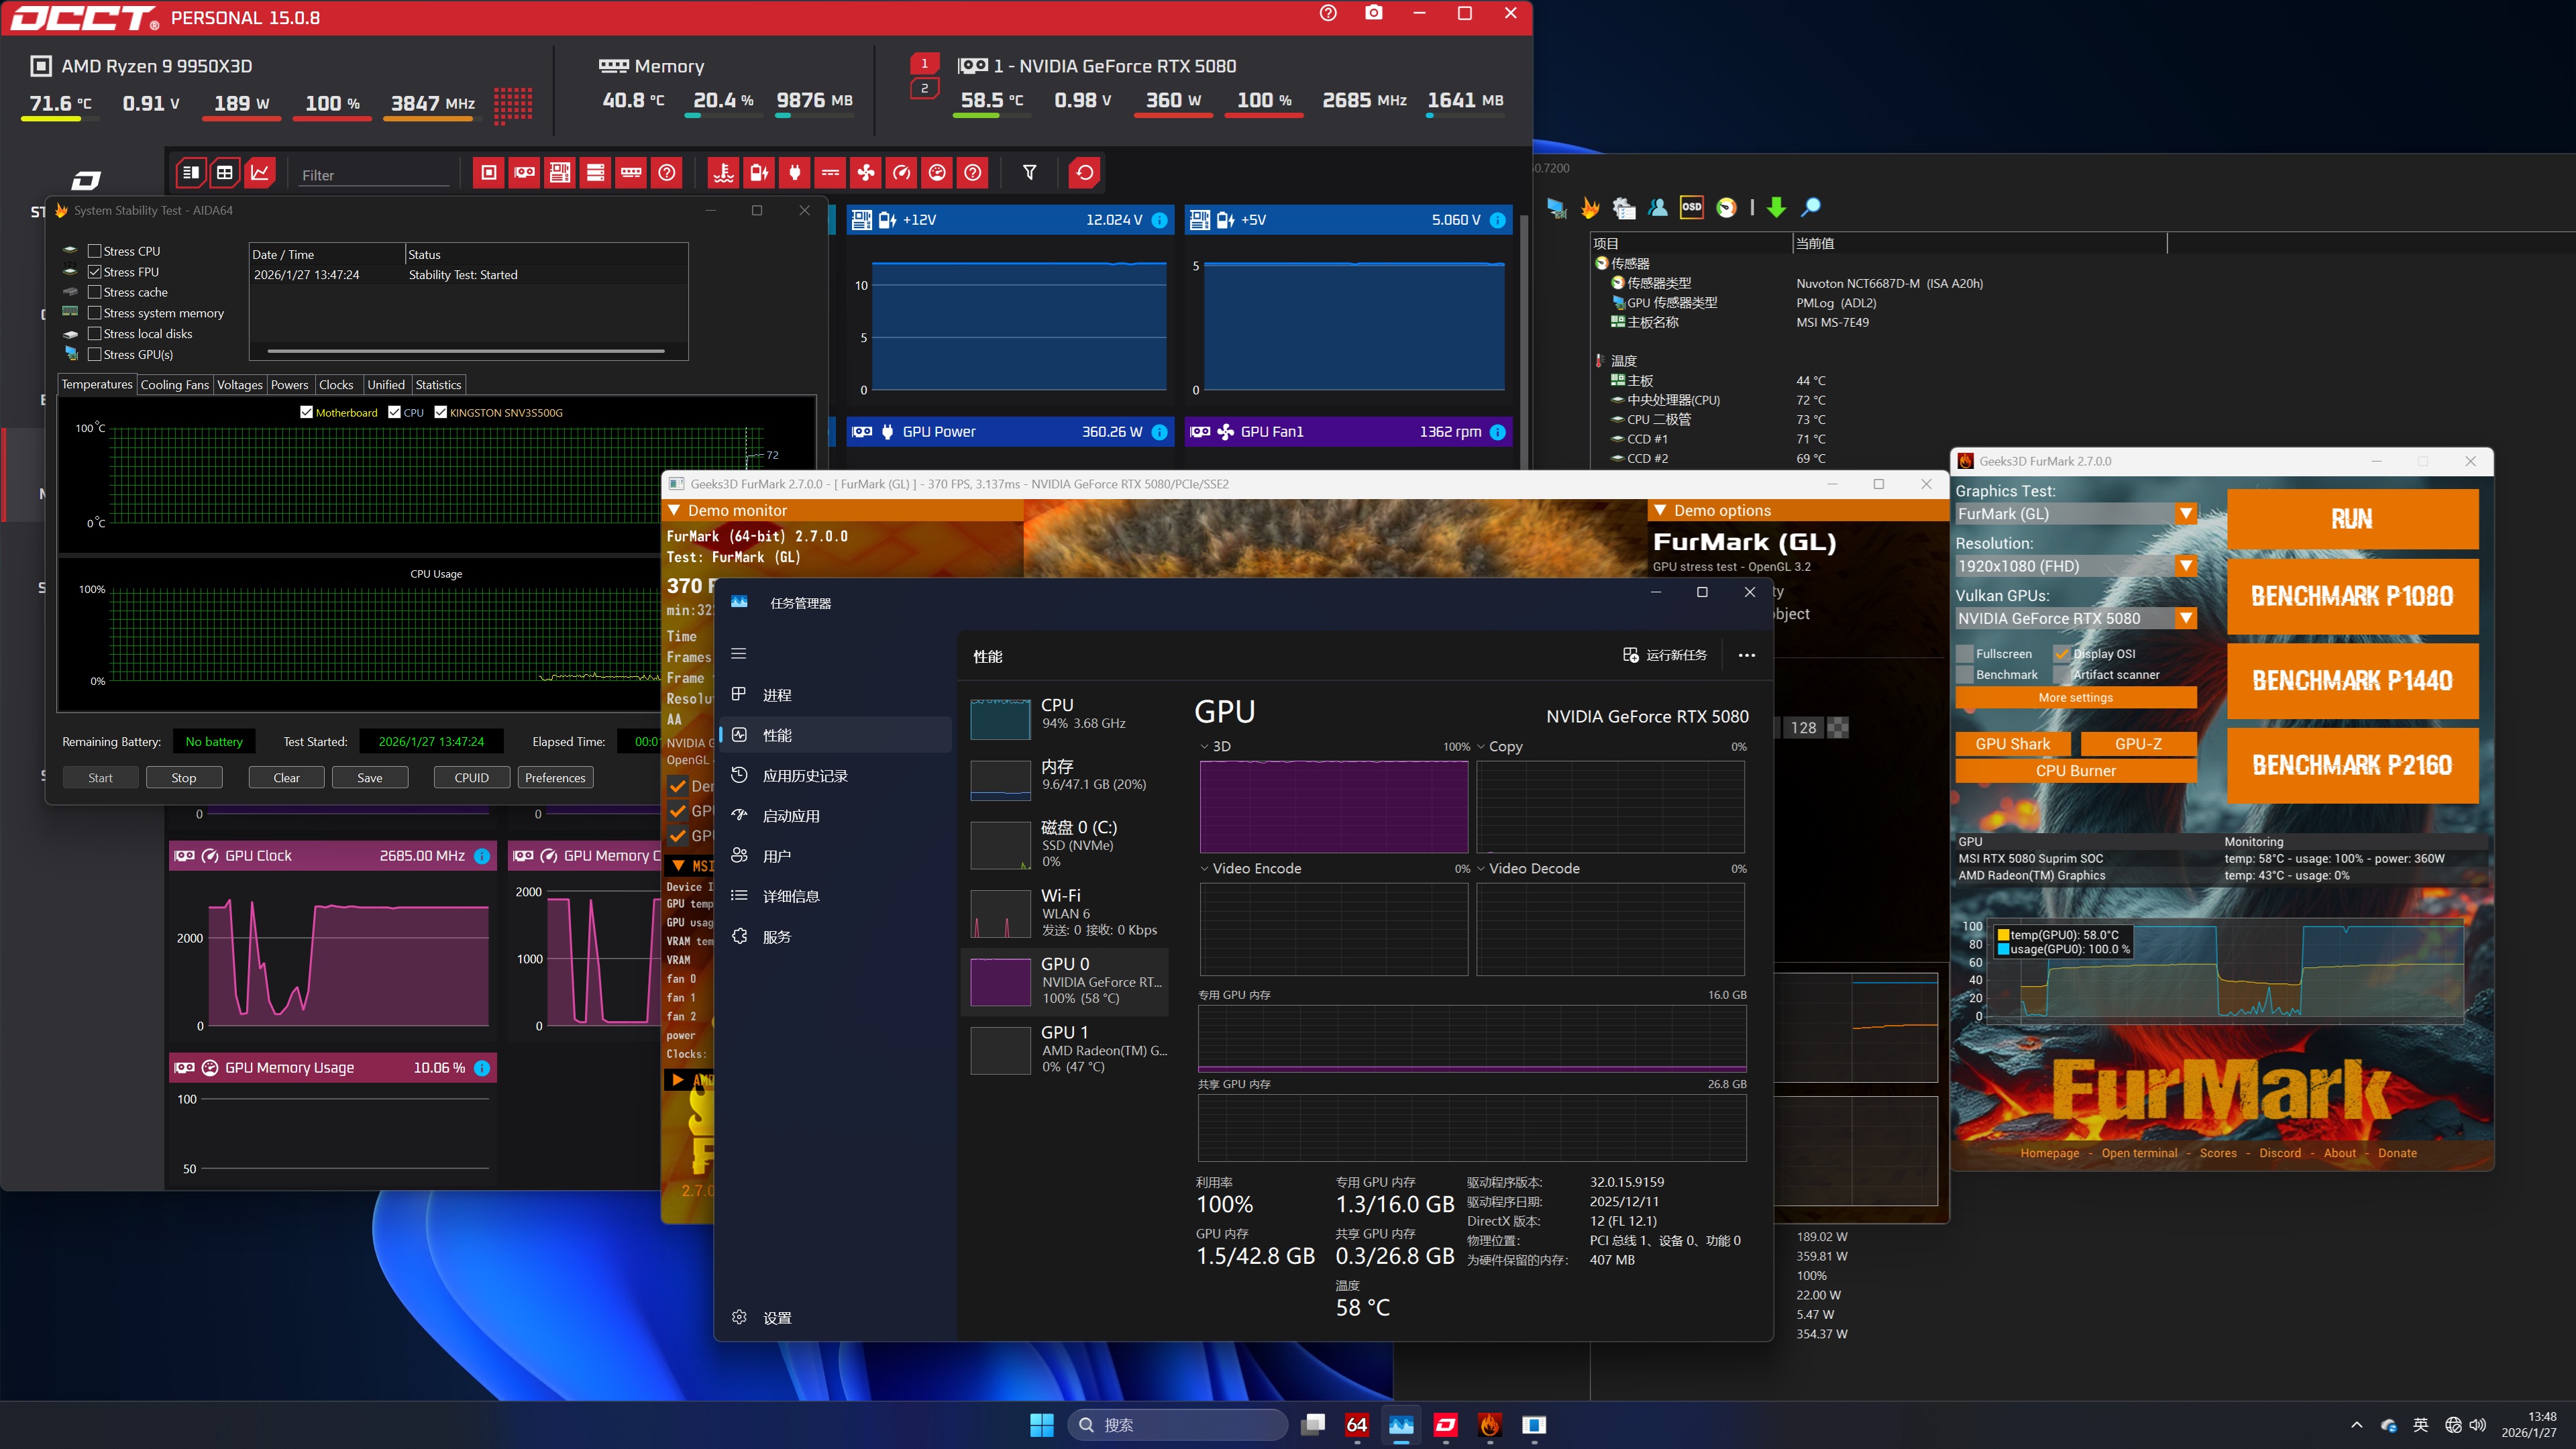Switch to the Cooling Fans tab
Viewport: 2576px width, 1449px height.
pos(174,385)
